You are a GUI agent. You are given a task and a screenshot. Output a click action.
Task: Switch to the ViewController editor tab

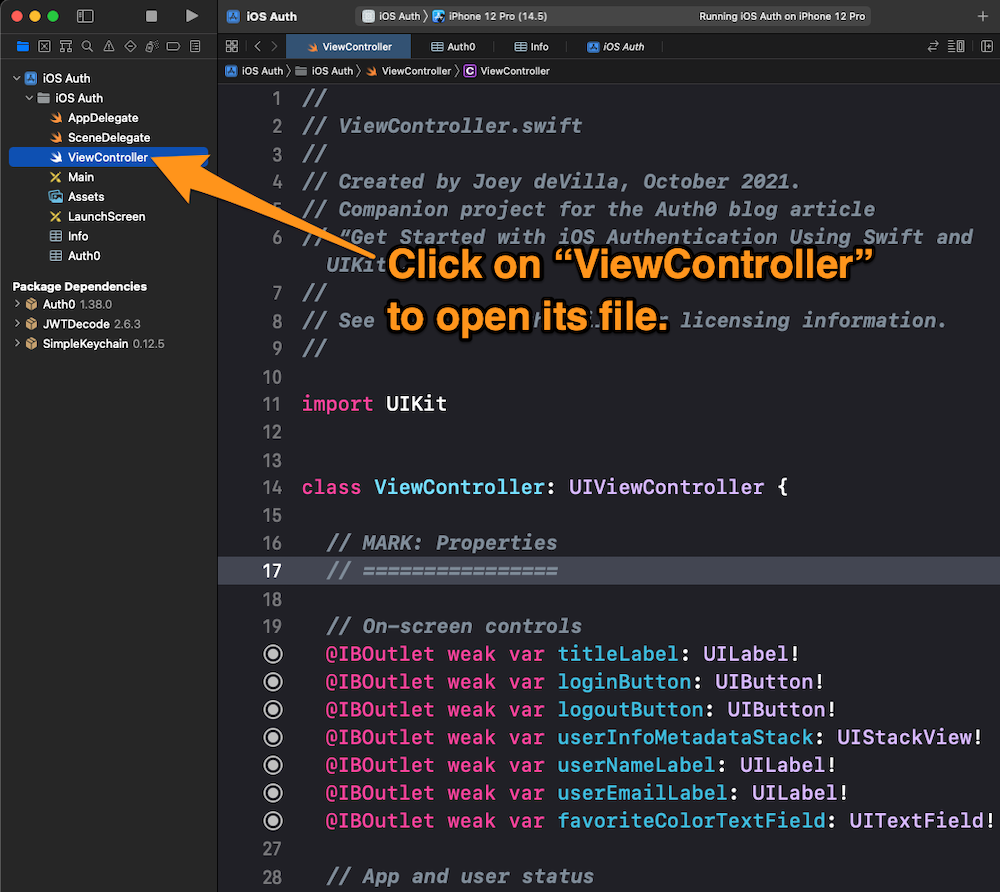[349, 47]
